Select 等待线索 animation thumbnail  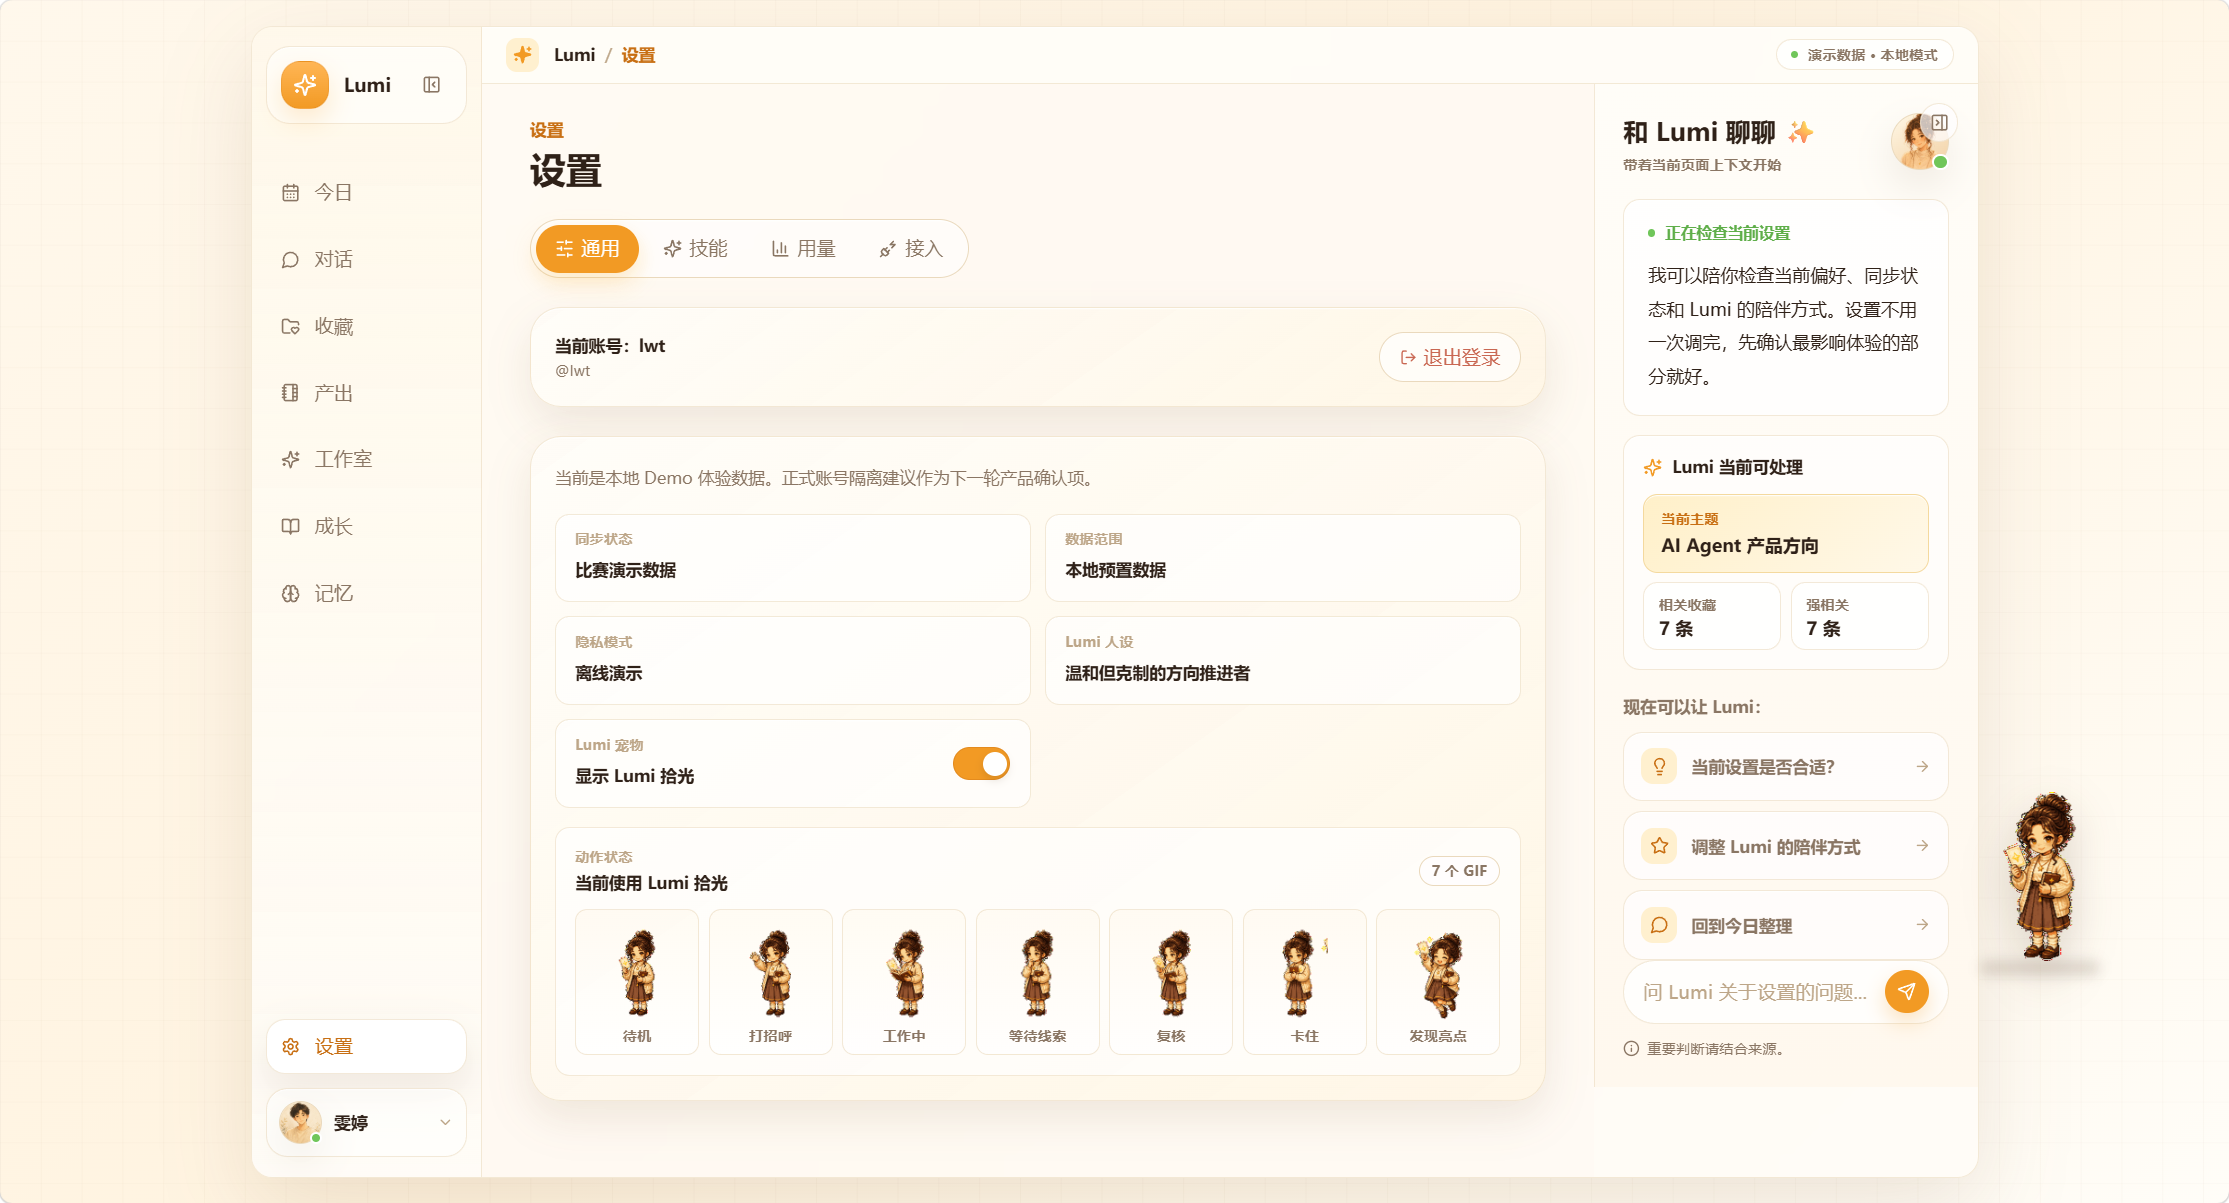point(1037,982)
